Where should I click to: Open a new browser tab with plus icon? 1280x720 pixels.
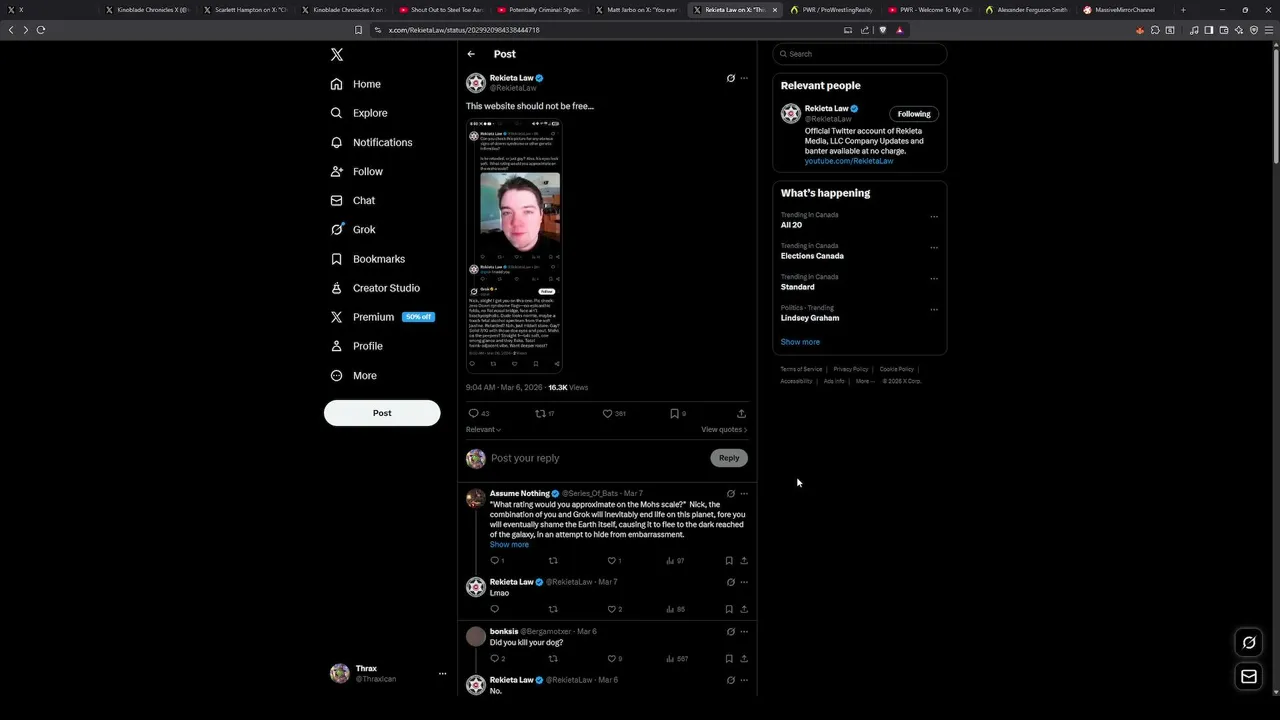[1183, 10]
